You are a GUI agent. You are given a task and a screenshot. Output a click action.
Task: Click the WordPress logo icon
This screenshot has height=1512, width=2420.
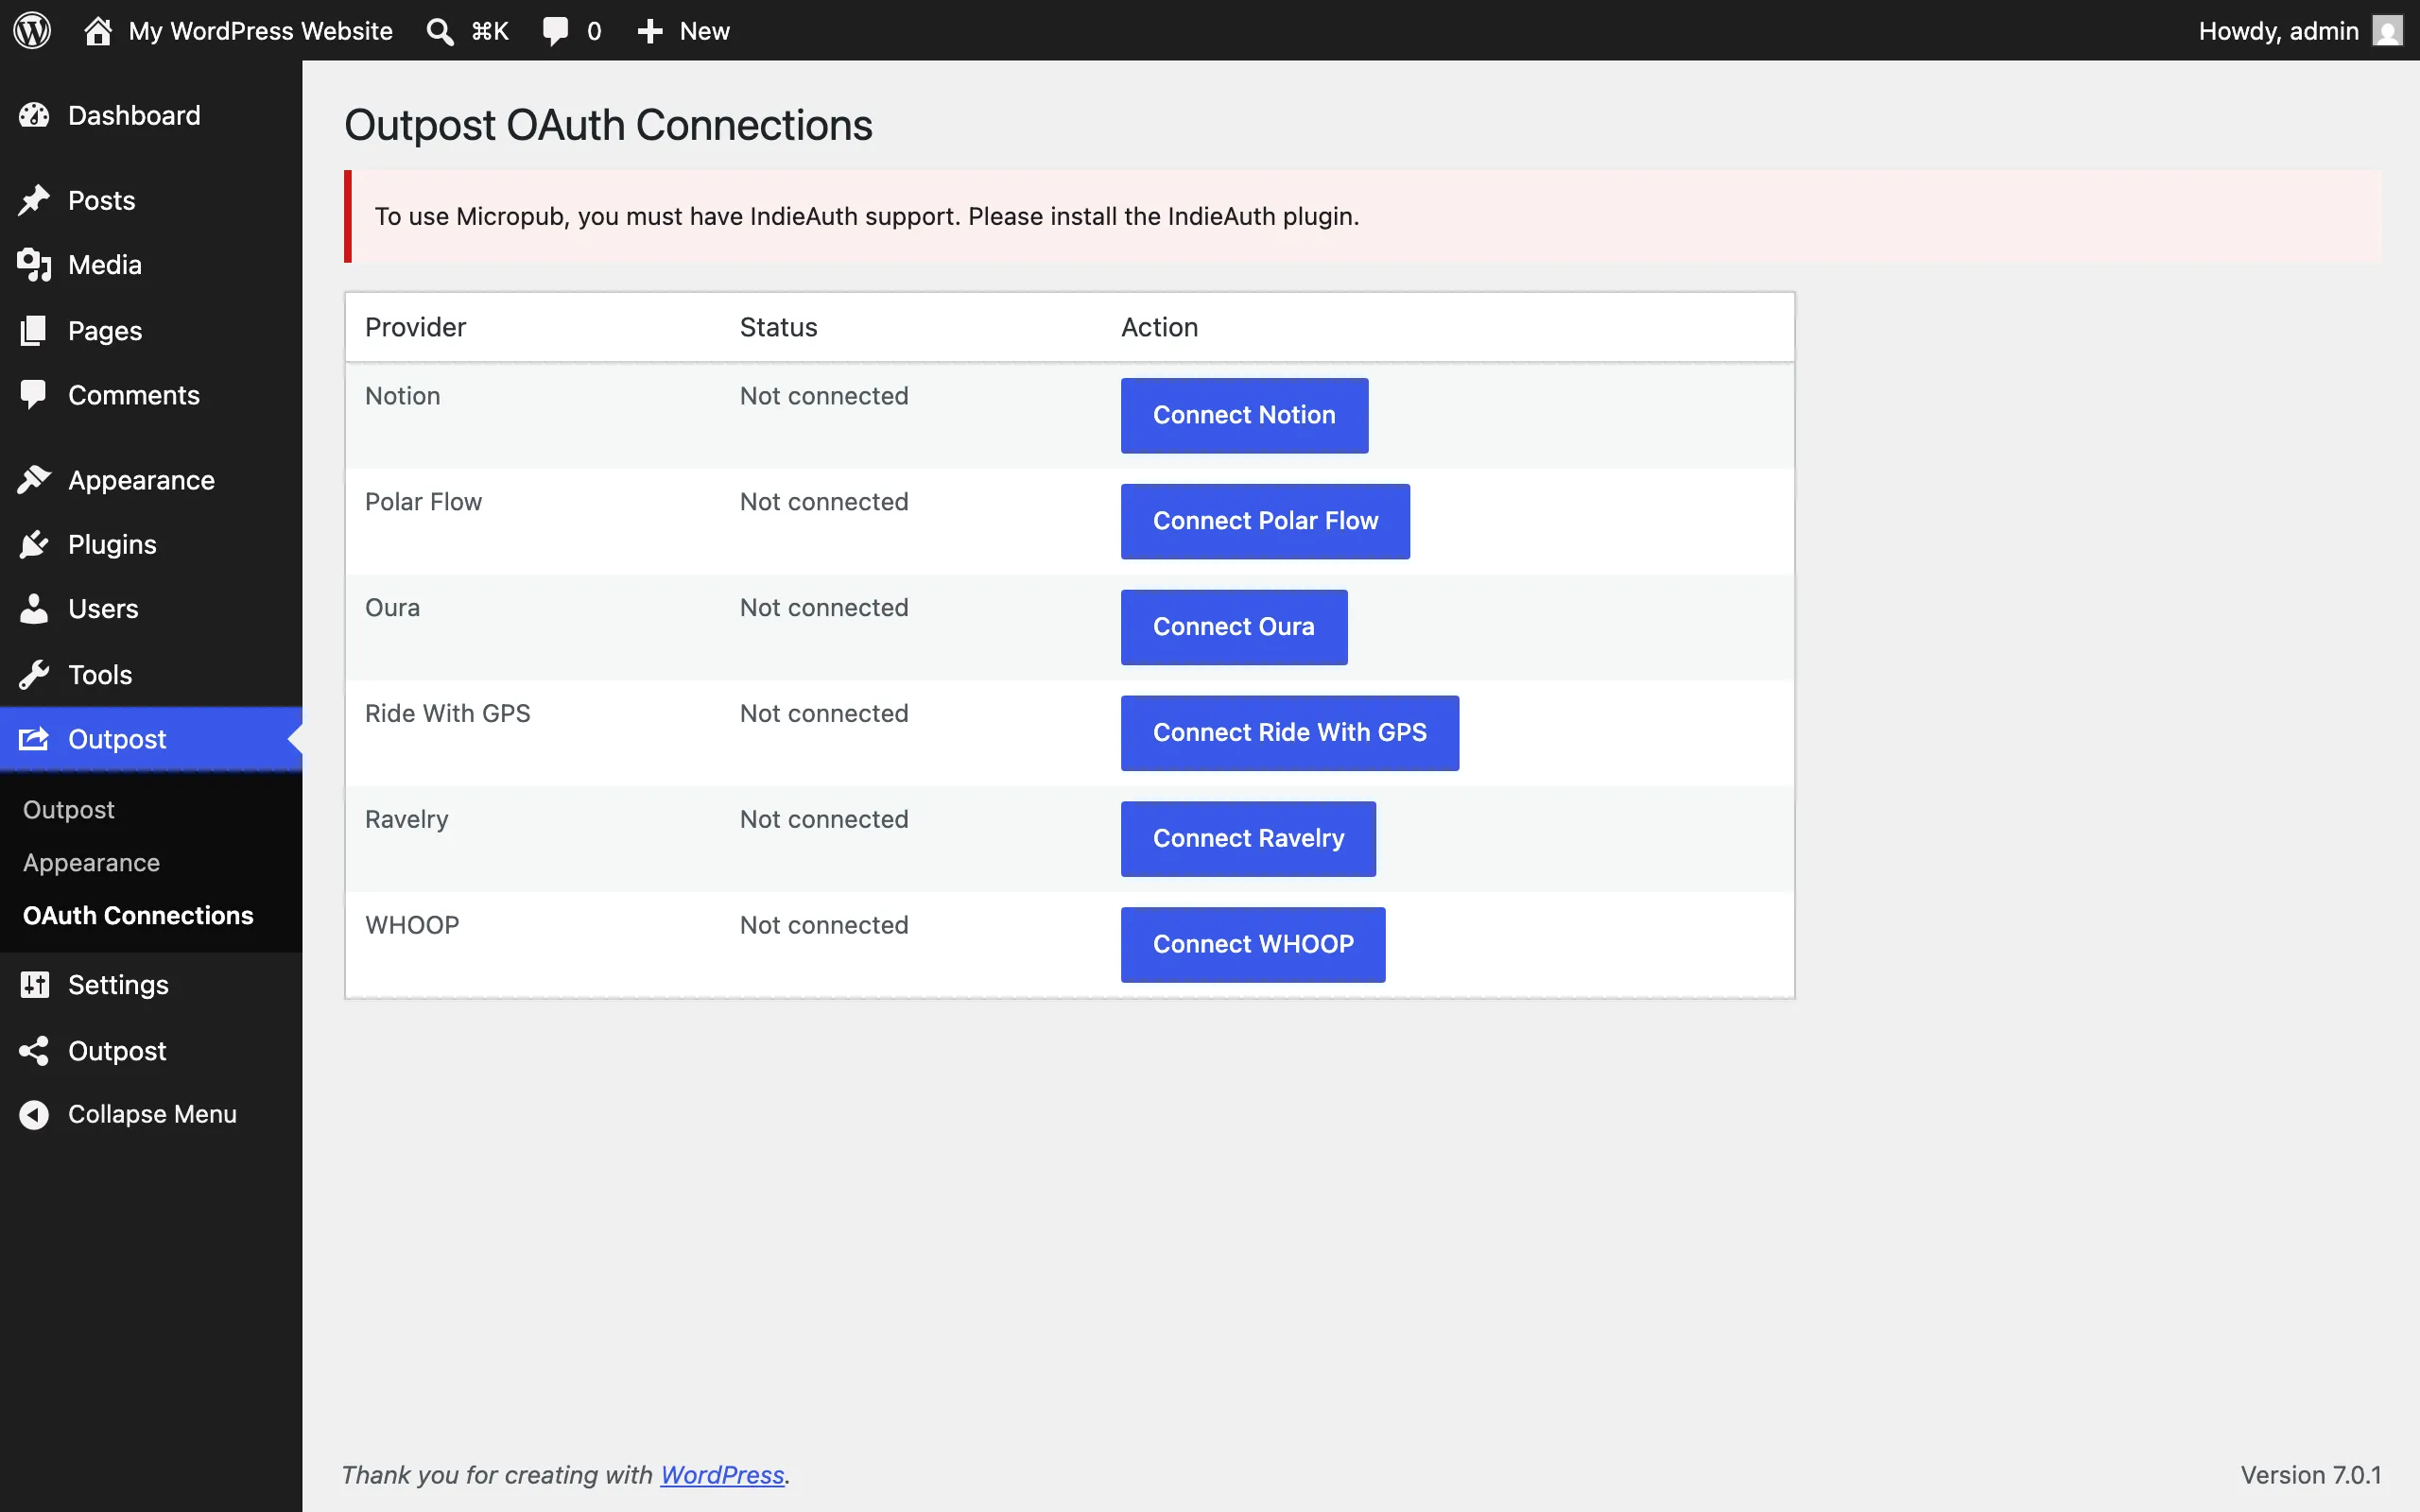(32, 30)
